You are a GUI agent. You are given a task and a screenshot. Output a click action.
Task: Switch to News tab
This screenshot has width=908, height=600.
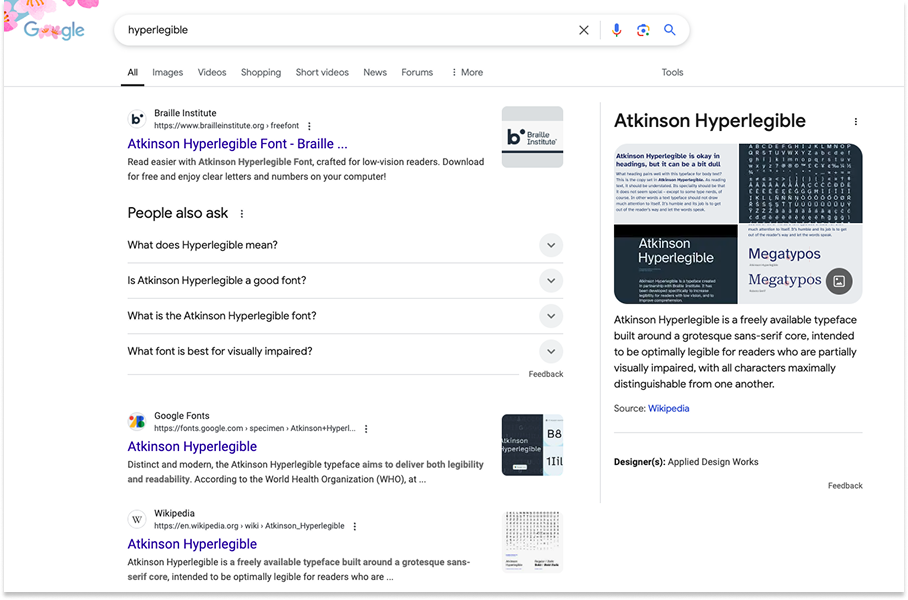(x=375, y=72)
